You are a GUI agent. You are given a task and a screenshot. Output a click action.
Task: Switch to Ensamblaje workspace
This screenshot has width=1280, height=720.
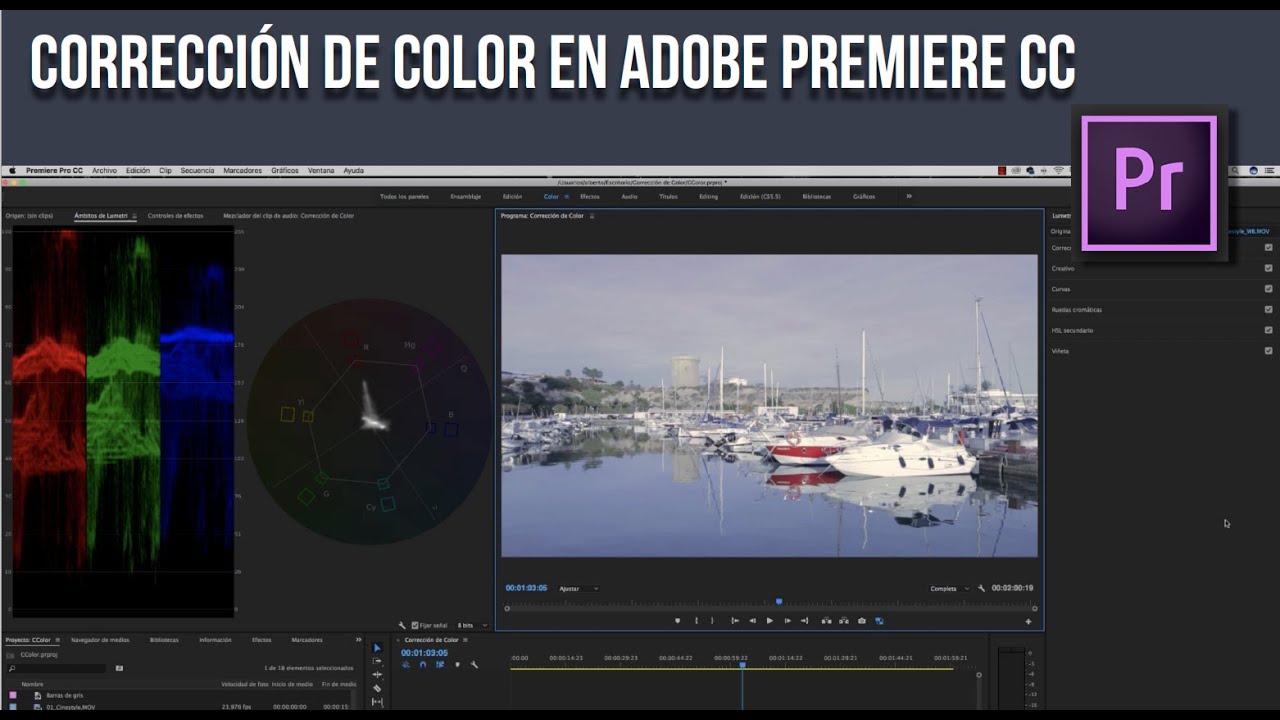pyautogui.click(x=465, y=196)
